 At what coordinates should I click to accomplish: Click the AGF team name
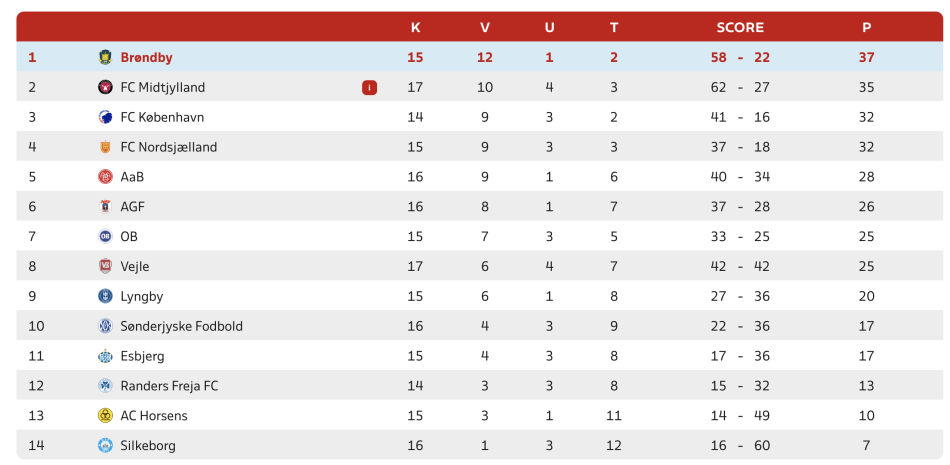click(x=133, y=207)
